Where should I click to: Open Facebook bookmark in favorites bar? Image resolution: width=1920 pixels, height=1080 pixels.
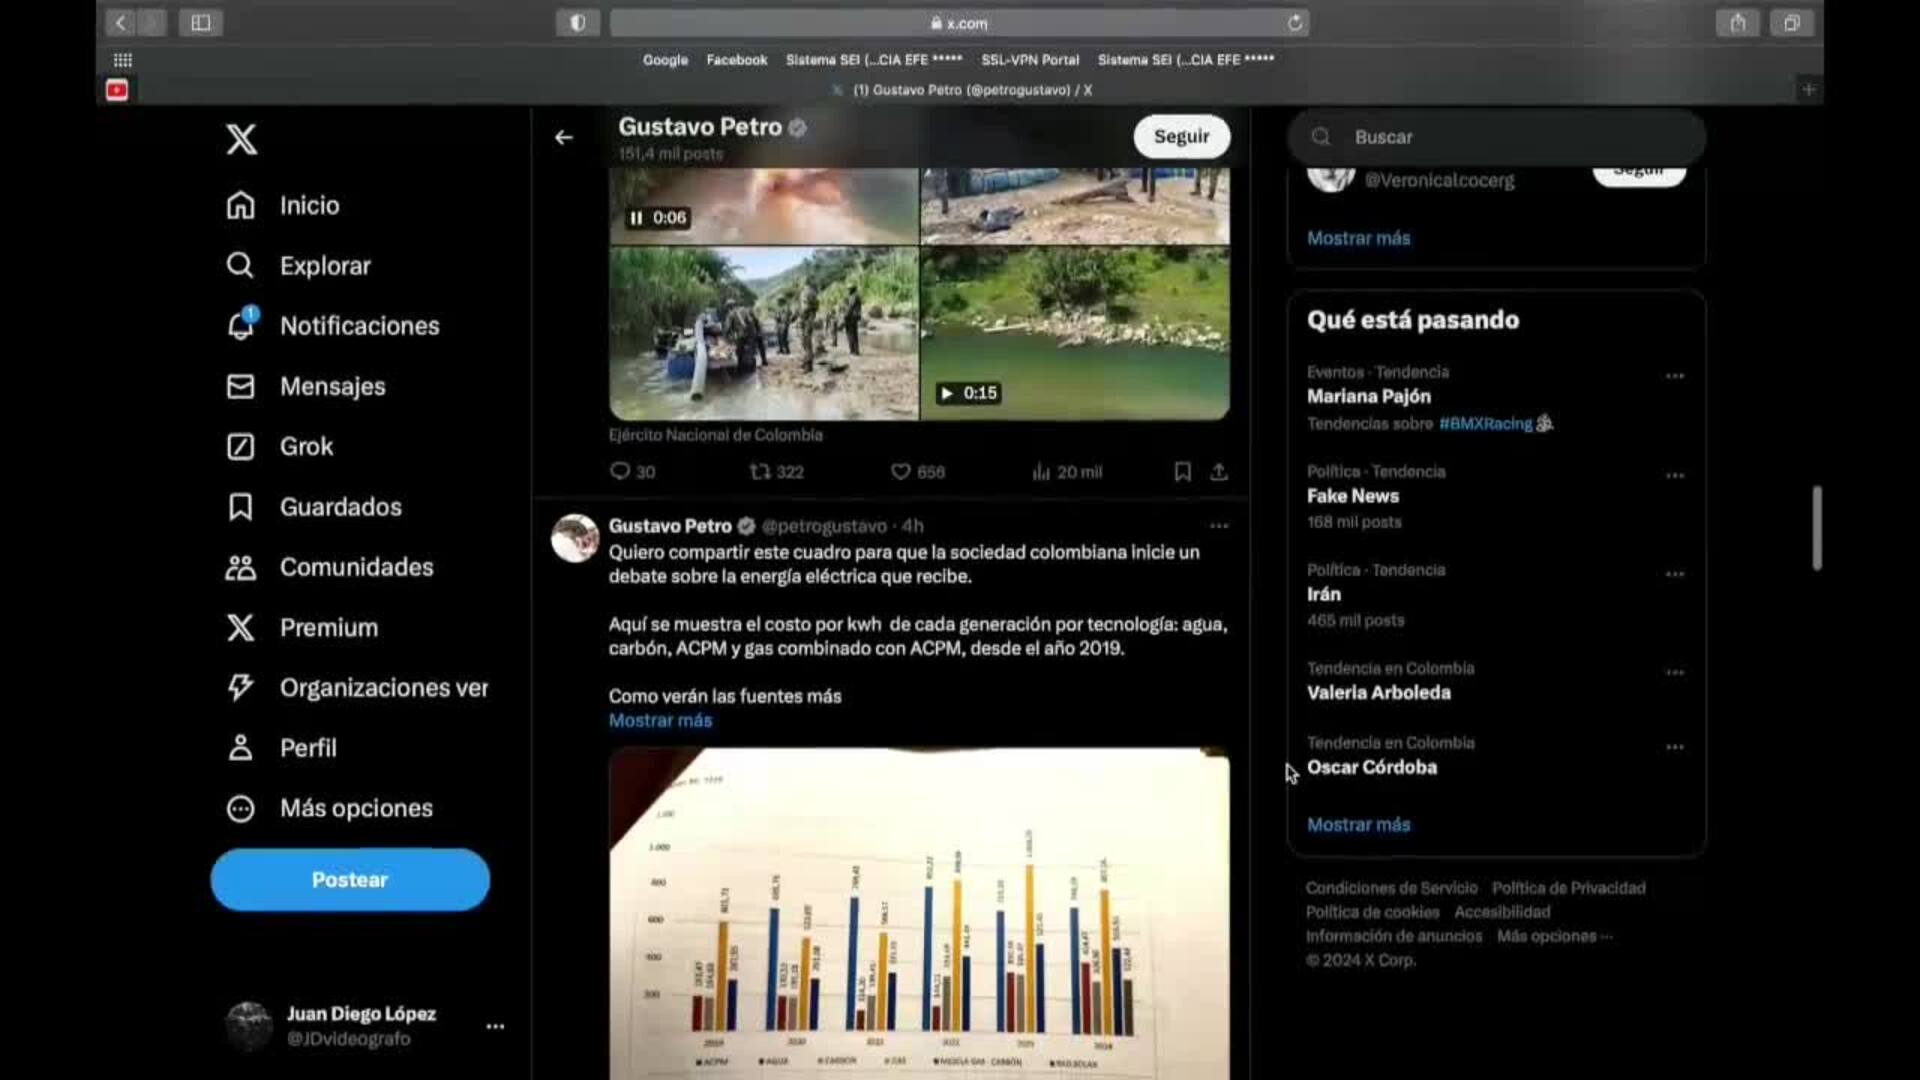[x=736, y=60]
